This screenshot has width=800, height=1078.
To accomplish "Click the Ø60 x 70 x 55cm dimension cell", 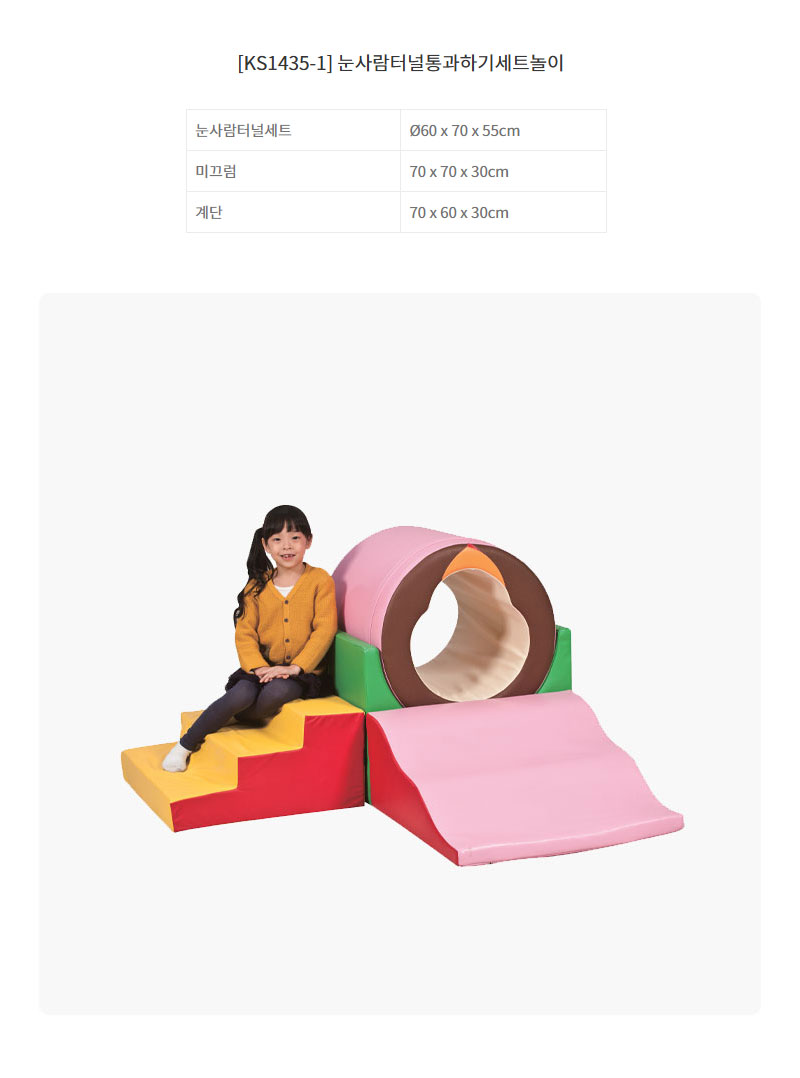I will tap(503, 130).
